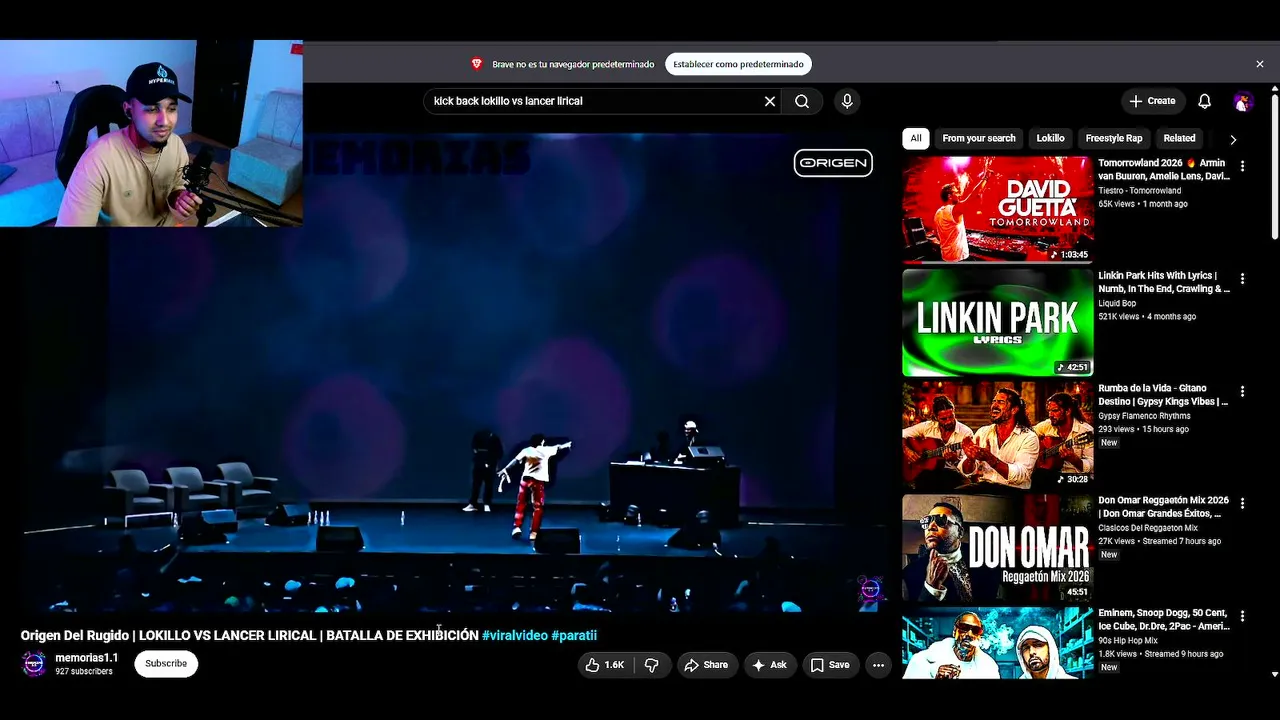
Task: Open the Ask assistant button
Action: pos(770,665)
